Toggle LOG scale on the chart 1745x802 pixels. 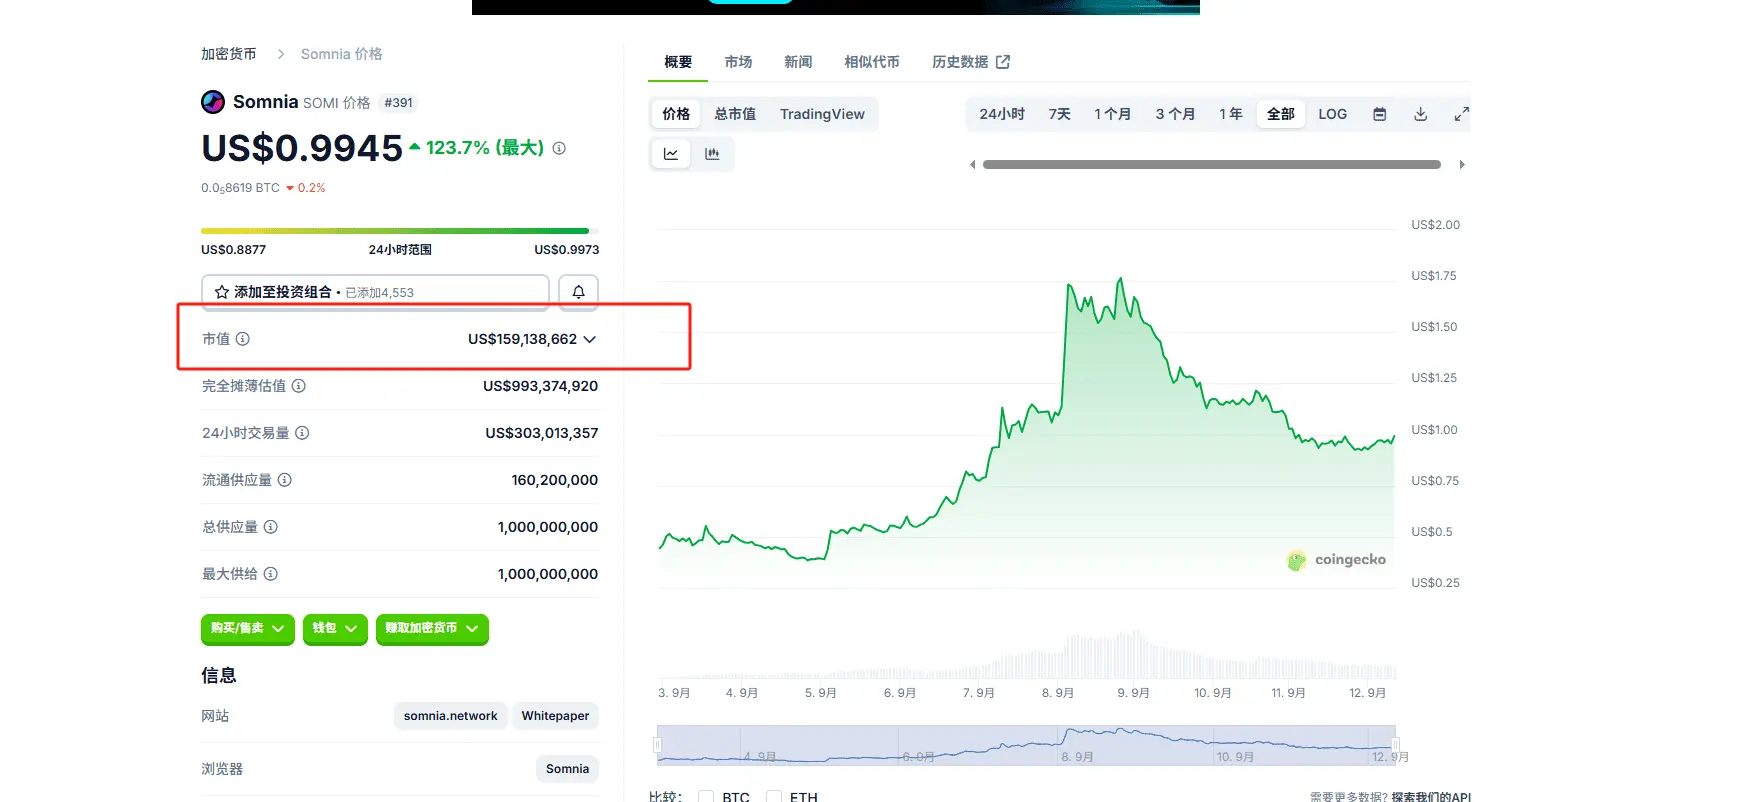coord(1333,114)
